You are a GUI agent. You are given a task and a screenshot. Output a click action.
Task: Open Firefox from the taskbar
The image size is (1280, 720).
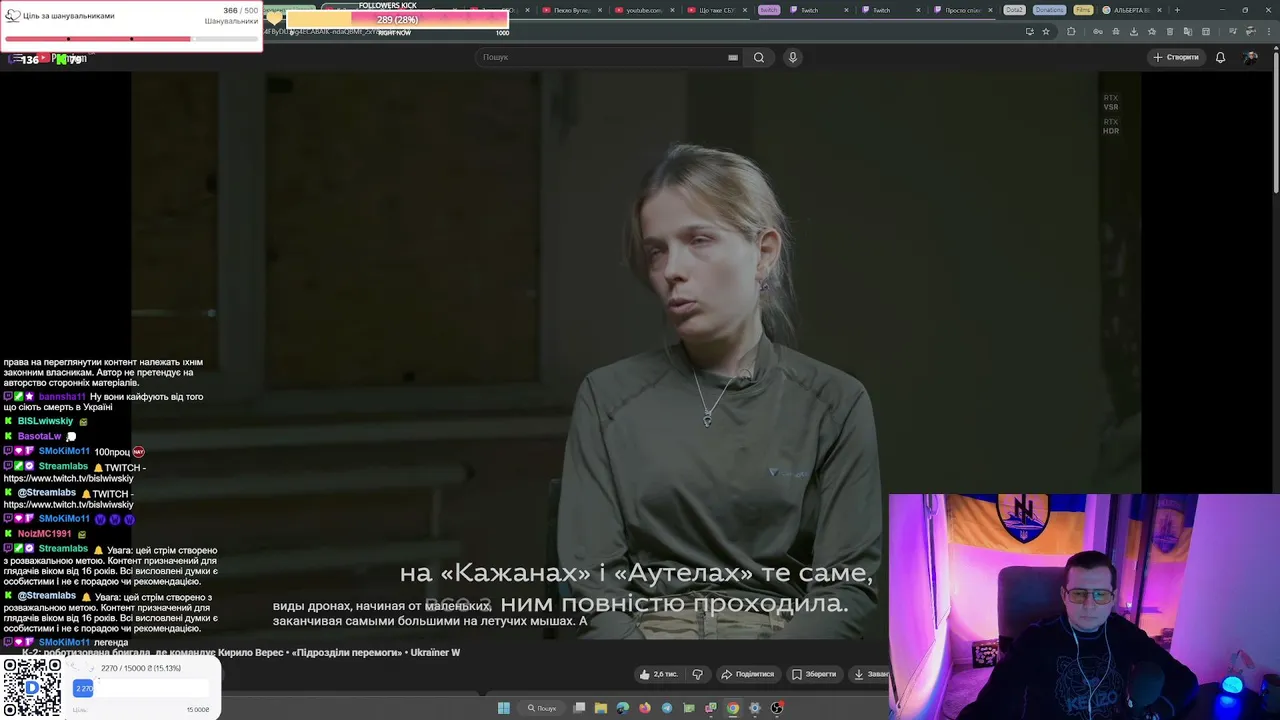click(x=645, y=708)
